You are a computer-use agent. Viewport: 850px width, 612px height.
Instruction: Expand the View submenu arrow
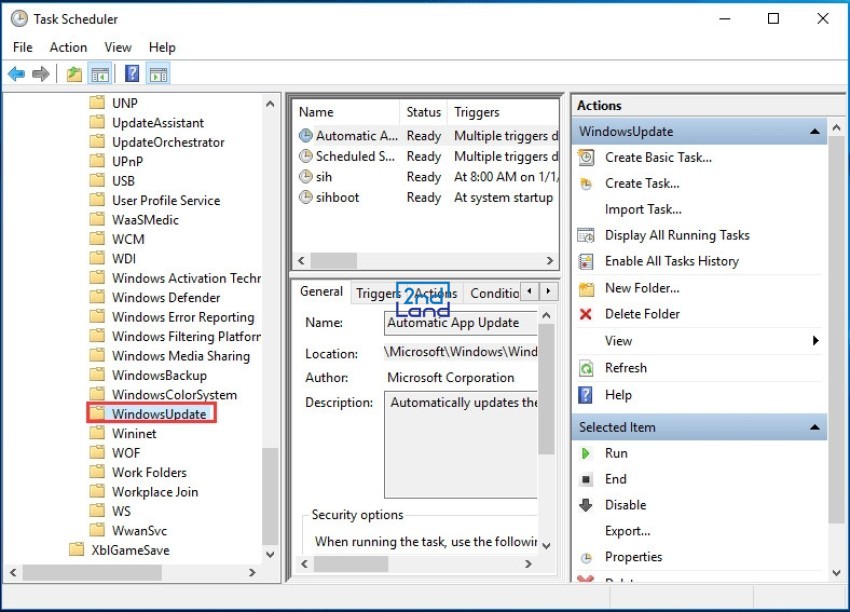click(x=816, y=340)
